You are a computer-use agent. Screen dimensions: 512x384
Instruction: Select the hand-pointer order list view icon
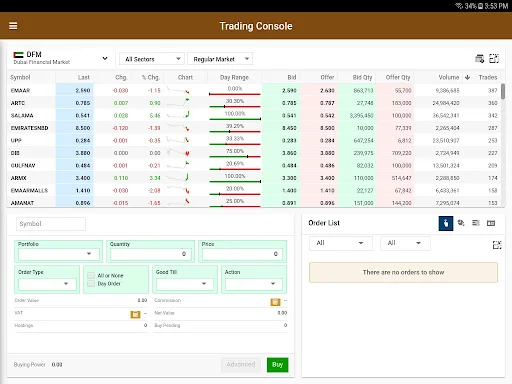(446, 223)
